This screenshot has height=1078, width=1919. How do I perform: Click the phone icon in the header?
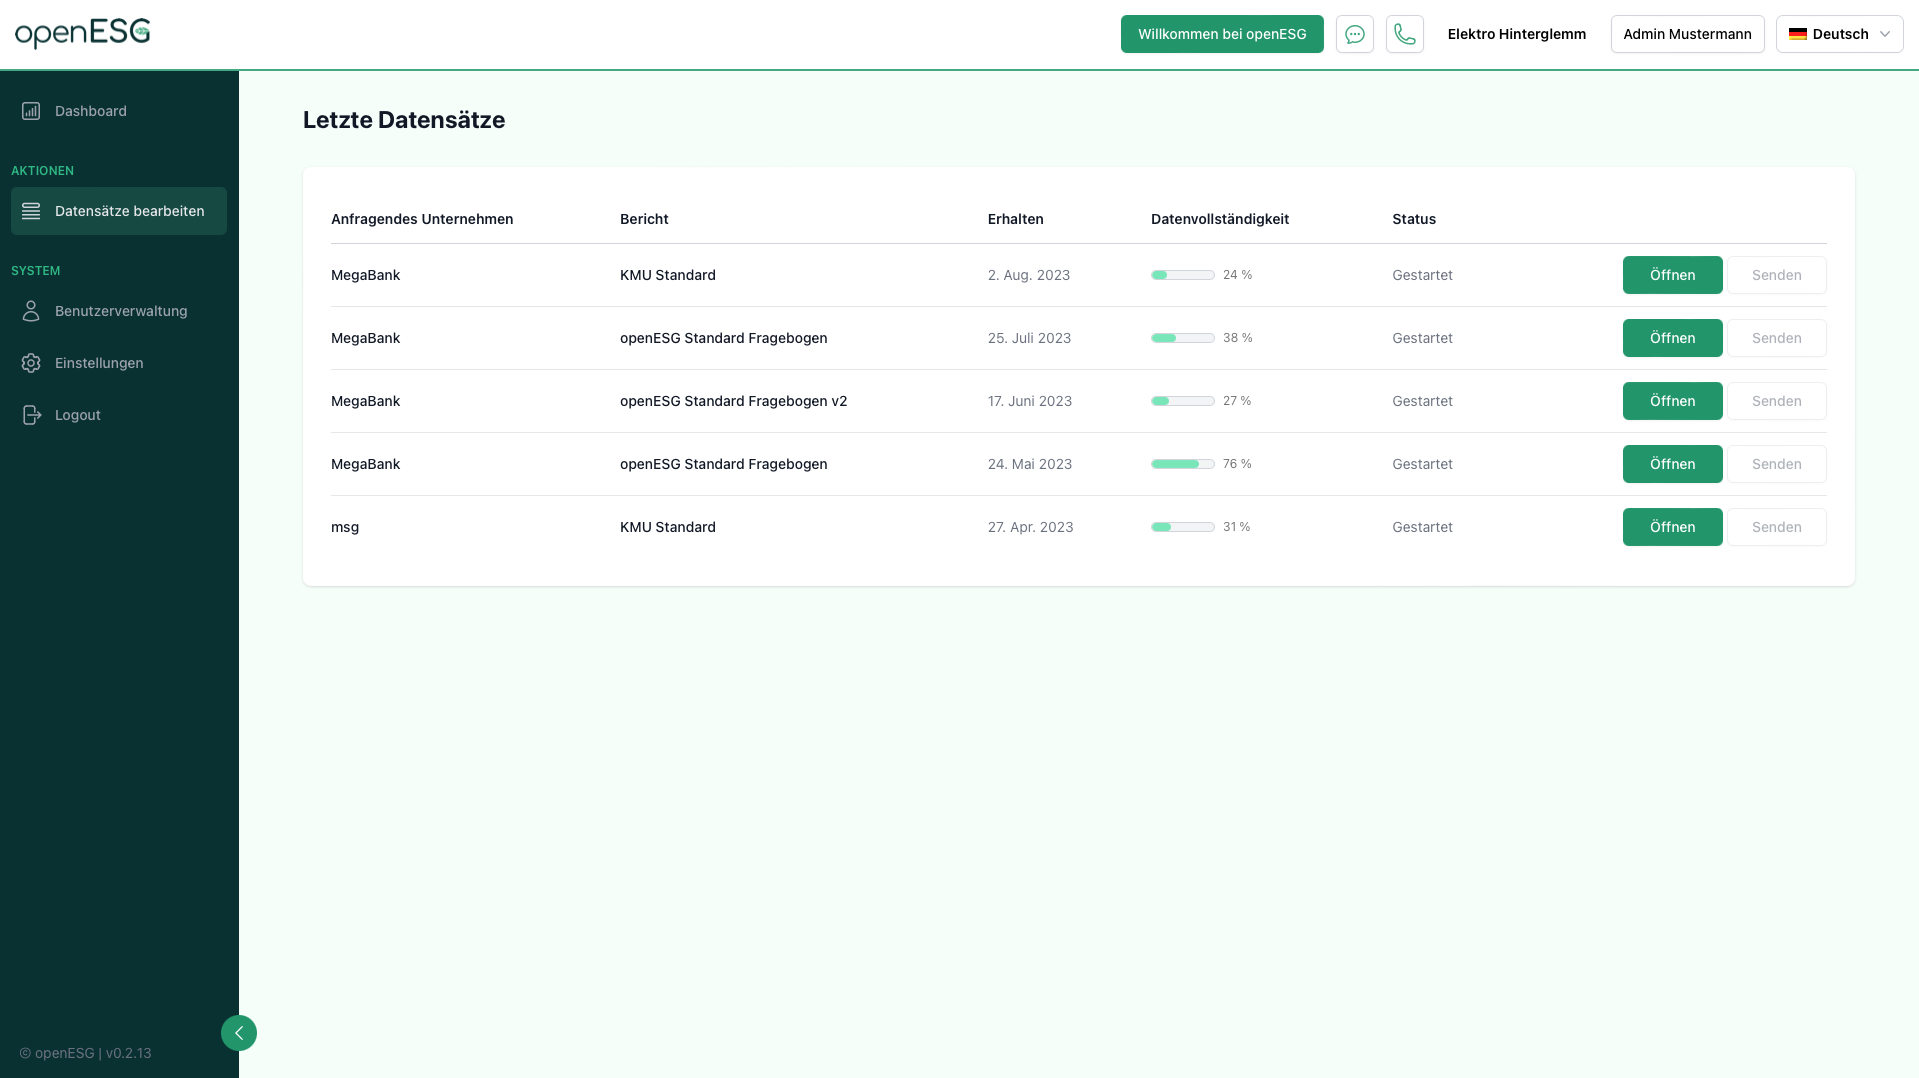coord(1405,34)
